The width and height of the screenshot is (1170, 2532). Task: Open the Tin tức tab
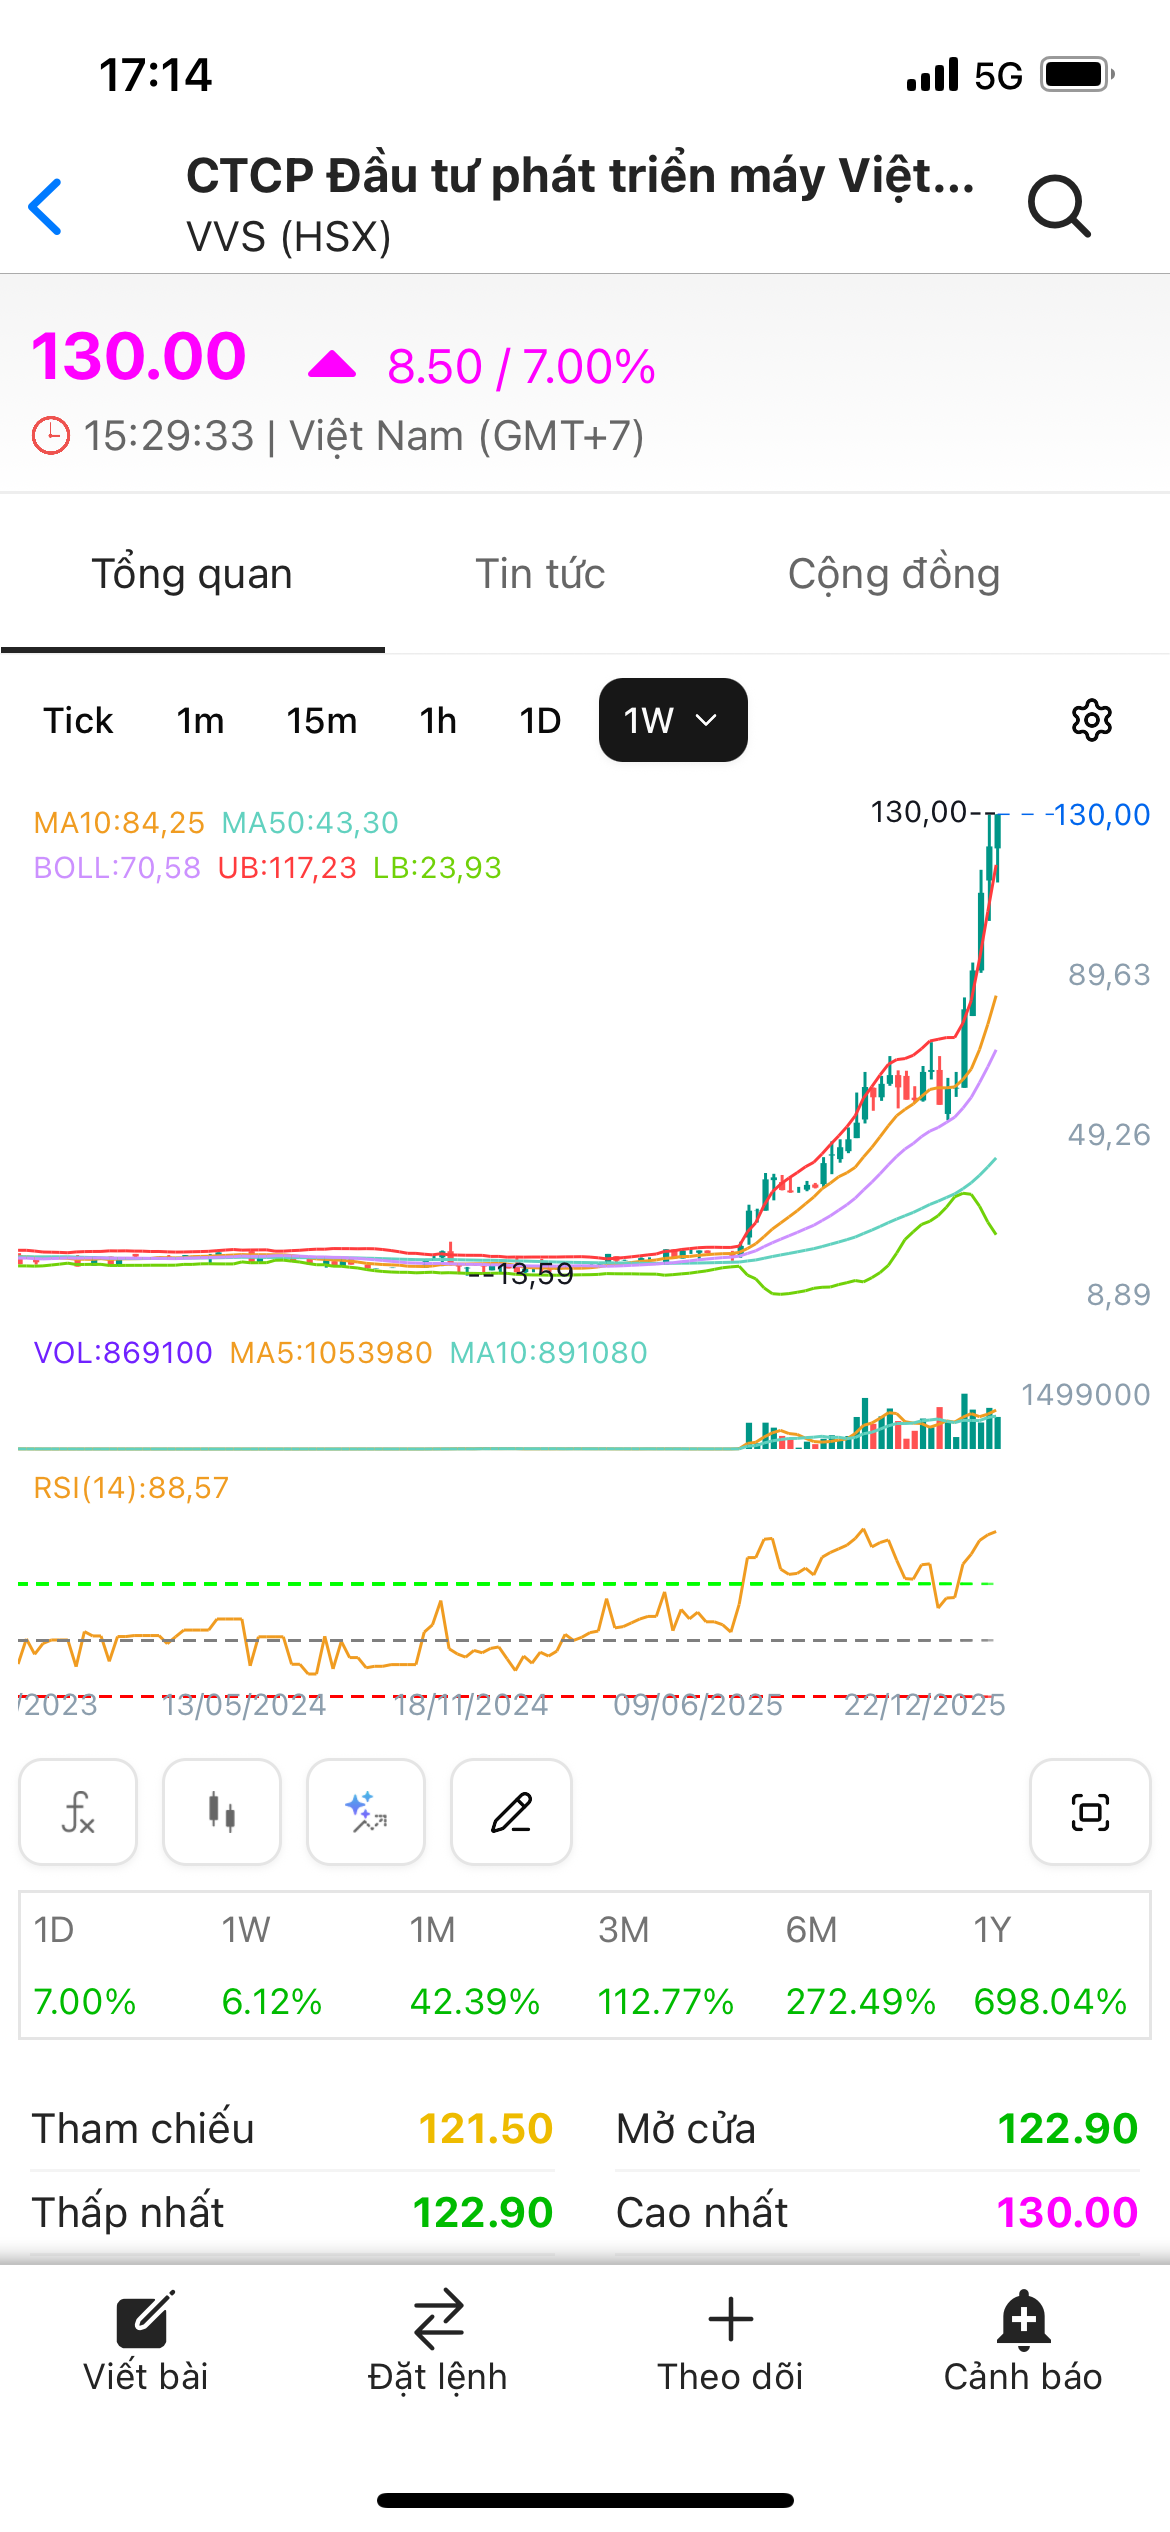tap(540, 574)
